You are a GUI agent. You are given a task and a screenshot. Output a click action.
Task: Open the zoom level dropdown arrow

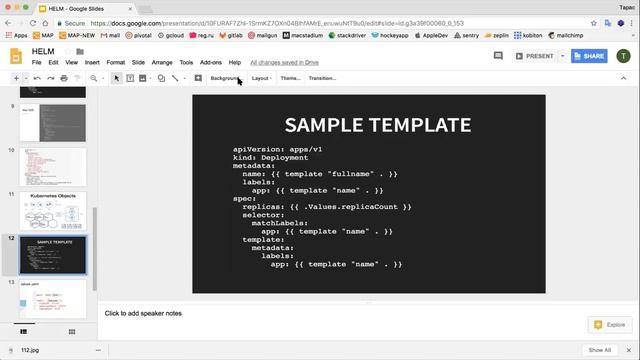tap(103, 78)
